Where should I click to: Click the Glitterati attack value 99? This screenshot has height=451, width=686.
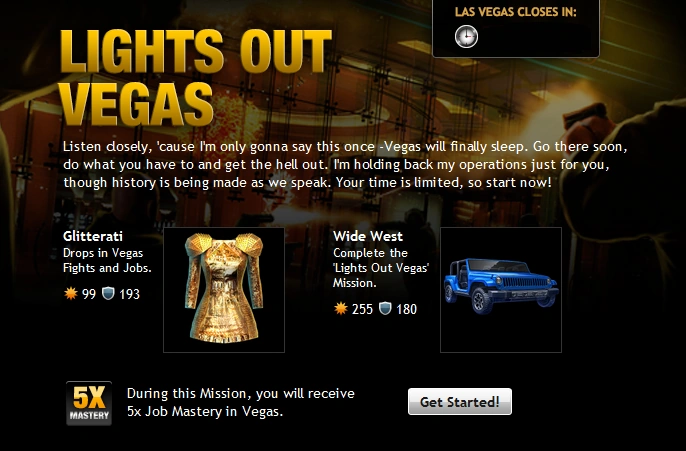point(89,294)
